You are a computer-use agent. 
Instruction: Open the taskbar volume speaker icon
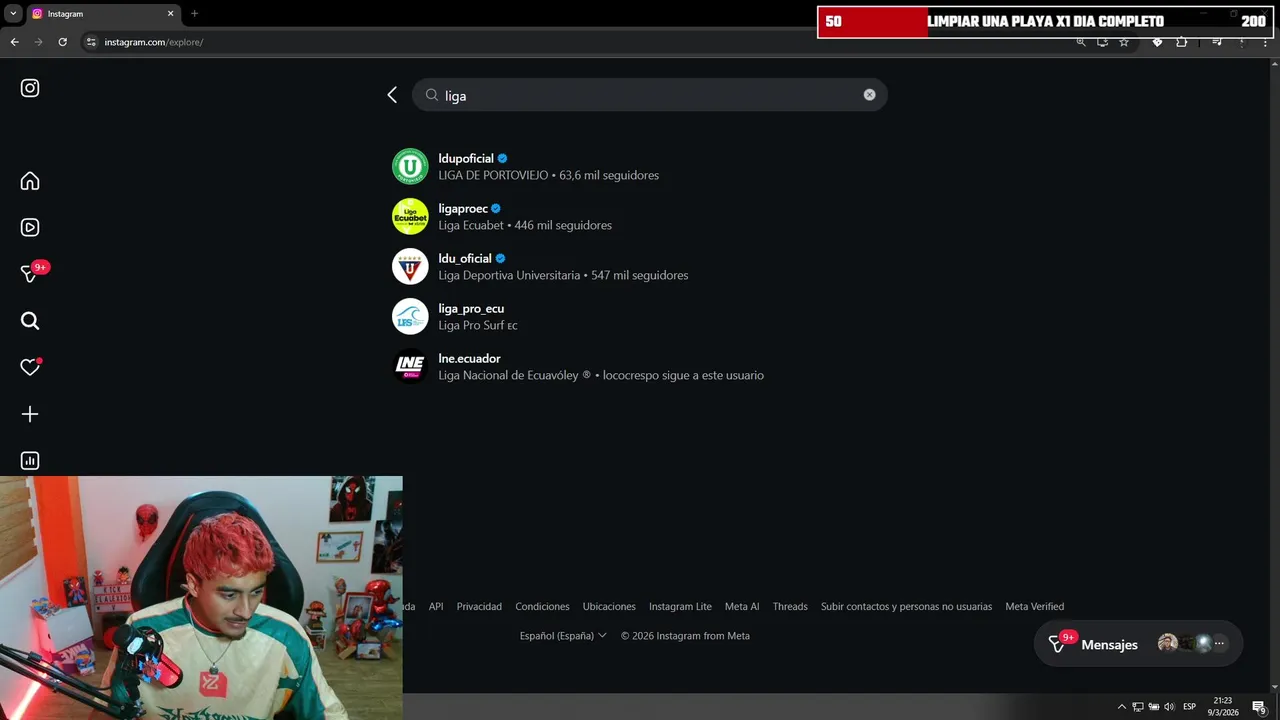tap(1169, 707)
